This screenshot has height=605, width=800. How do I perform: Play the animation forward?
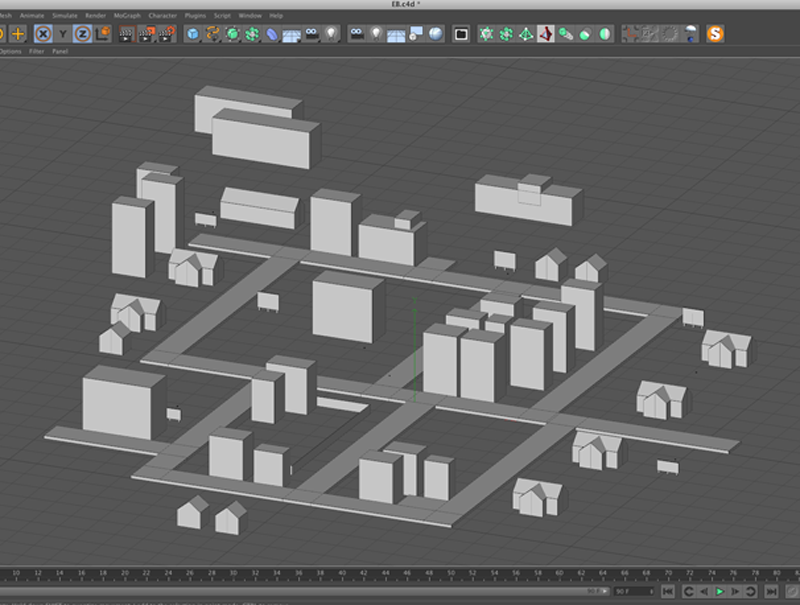pos(719,592)
